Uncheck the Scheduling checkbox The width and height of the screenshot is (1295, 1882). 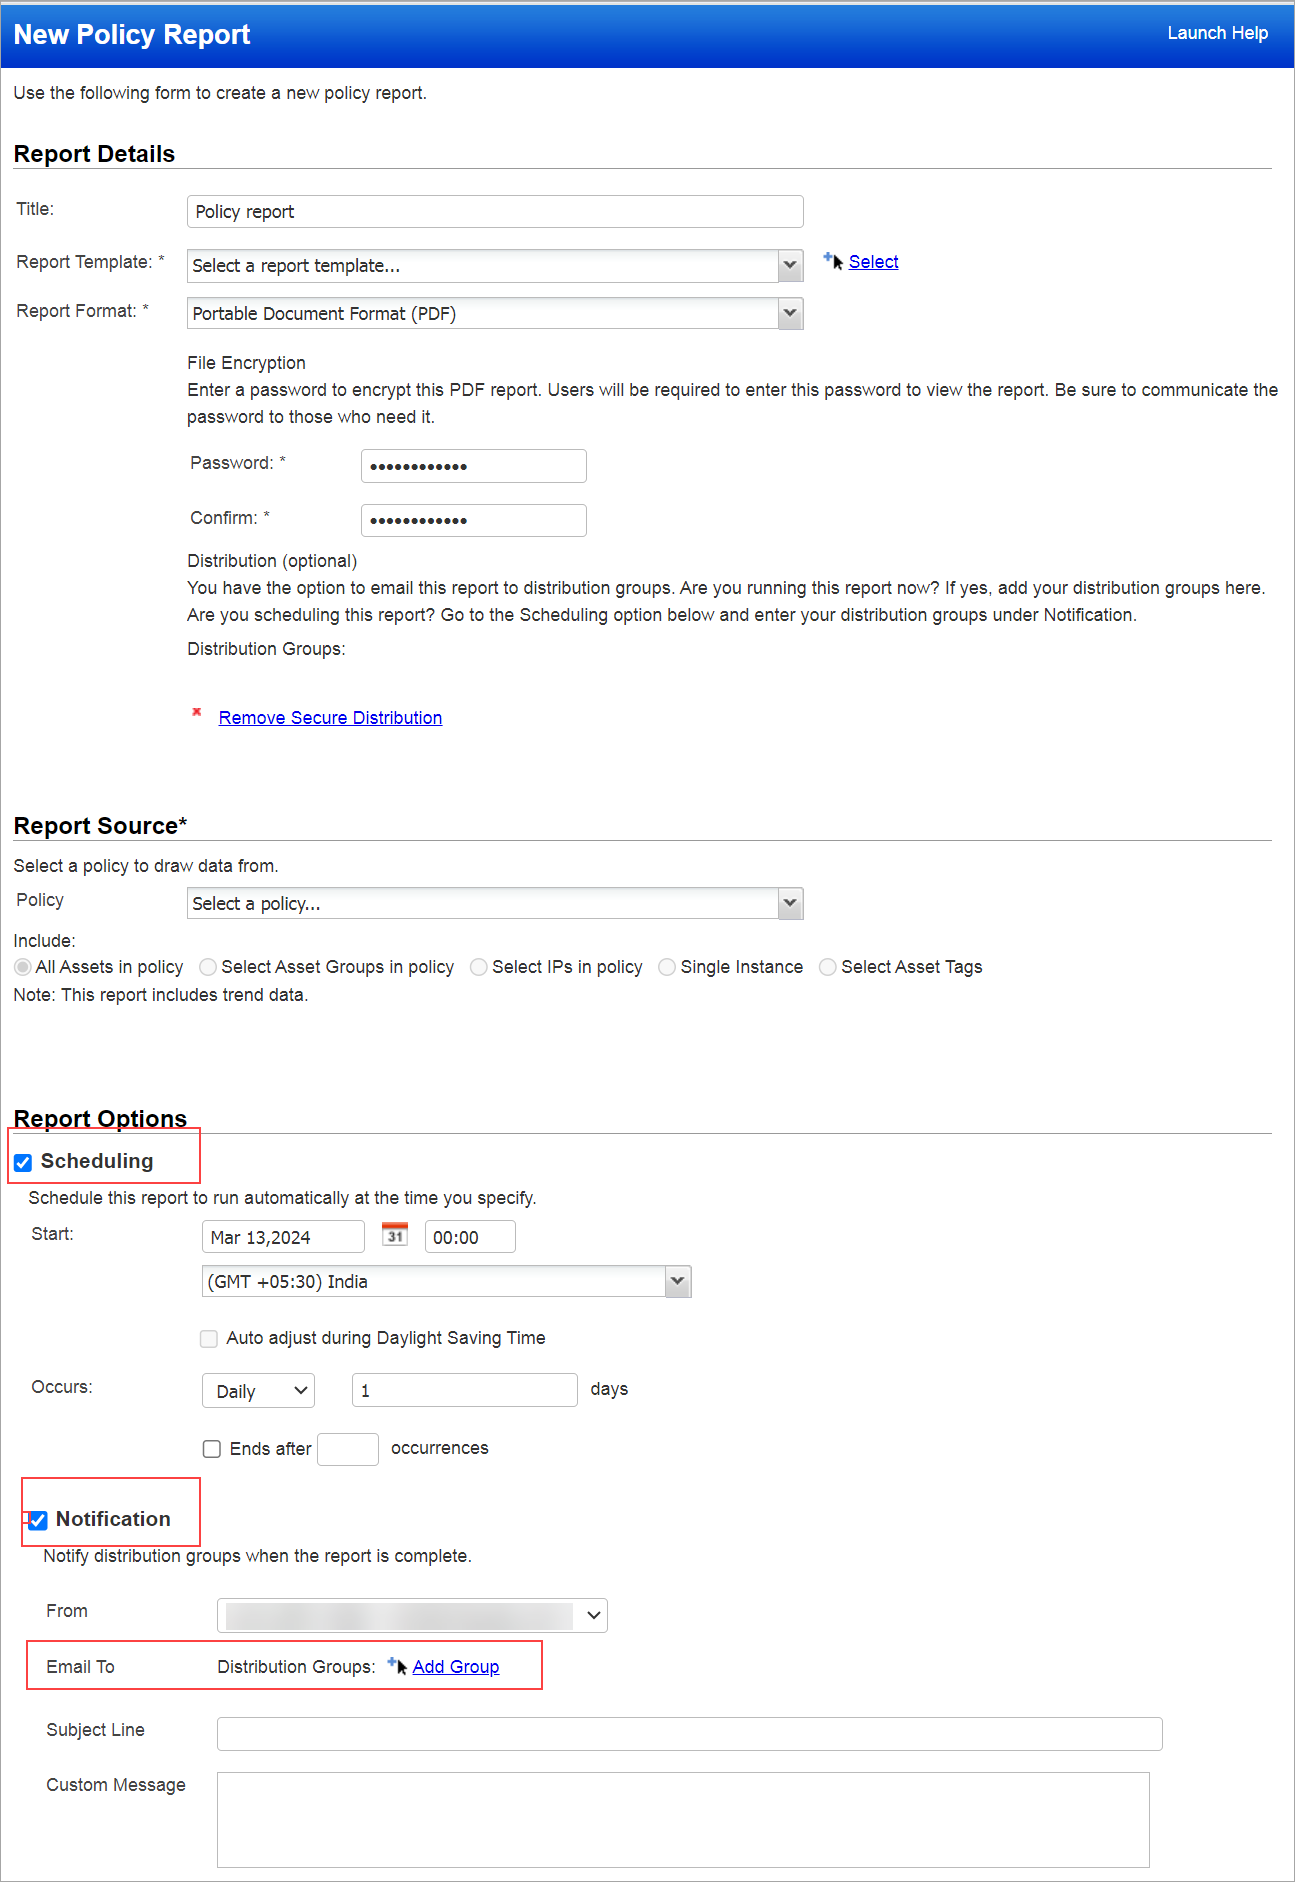tap(22, 1161)
